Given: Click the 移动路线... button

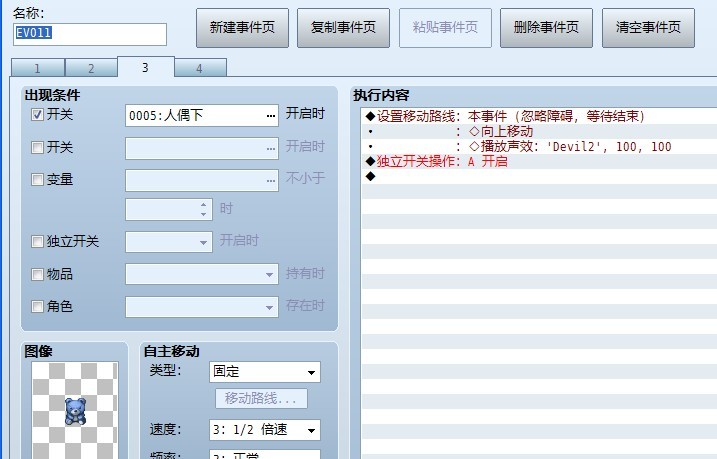Looking at the screenshot, I should [261, 399].
